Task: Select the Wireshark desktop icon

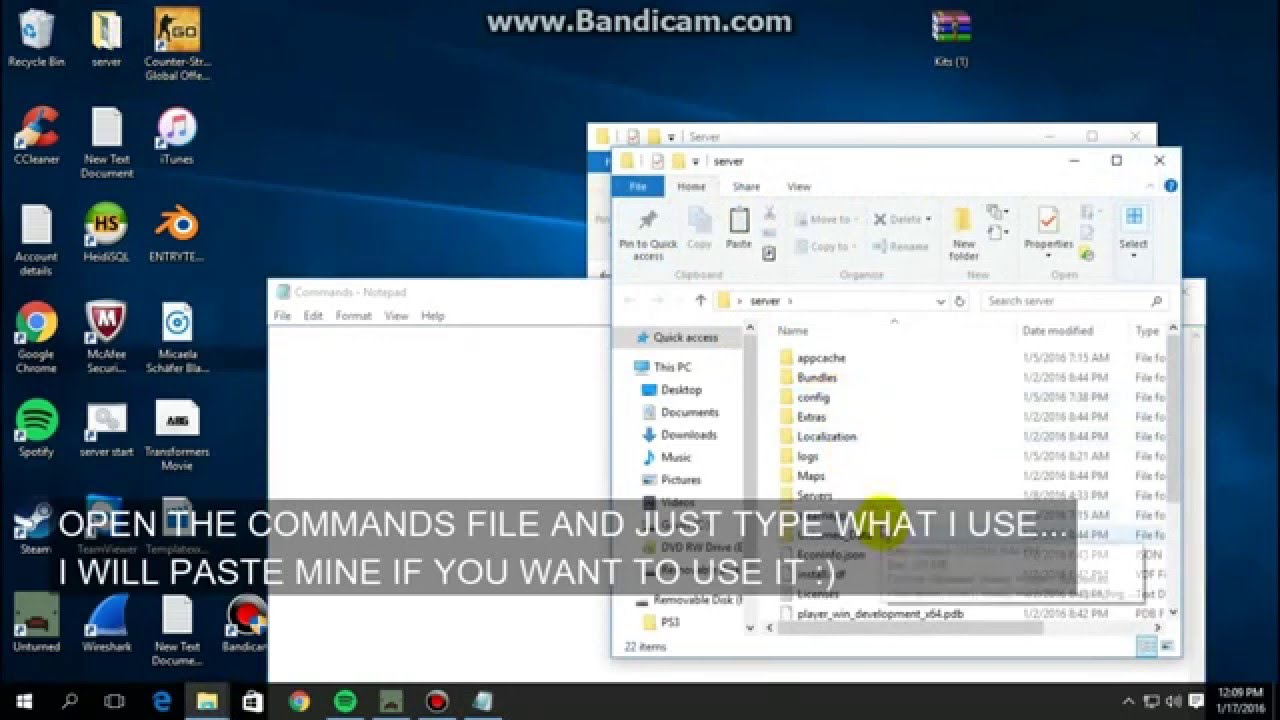Action: [106, 623]
